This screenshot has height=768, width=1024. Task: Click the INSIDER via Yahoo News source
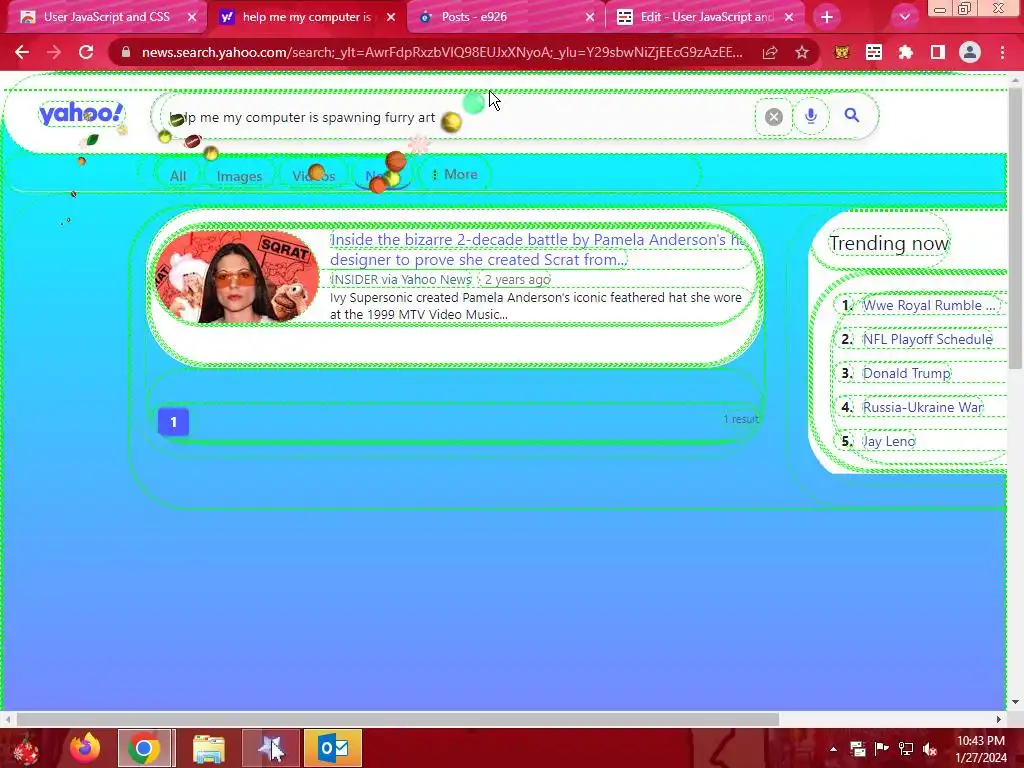point(401,280)
